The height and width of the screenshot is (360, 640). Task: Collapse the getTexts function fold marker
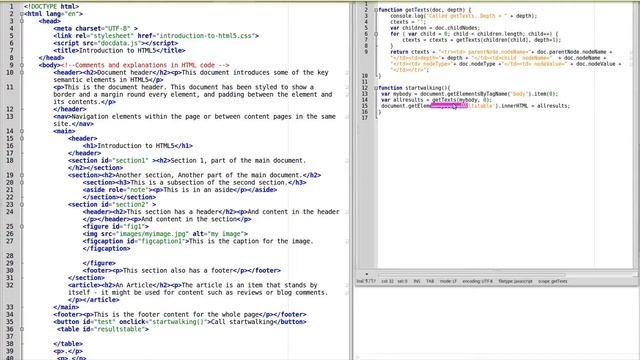coord(376,10)
